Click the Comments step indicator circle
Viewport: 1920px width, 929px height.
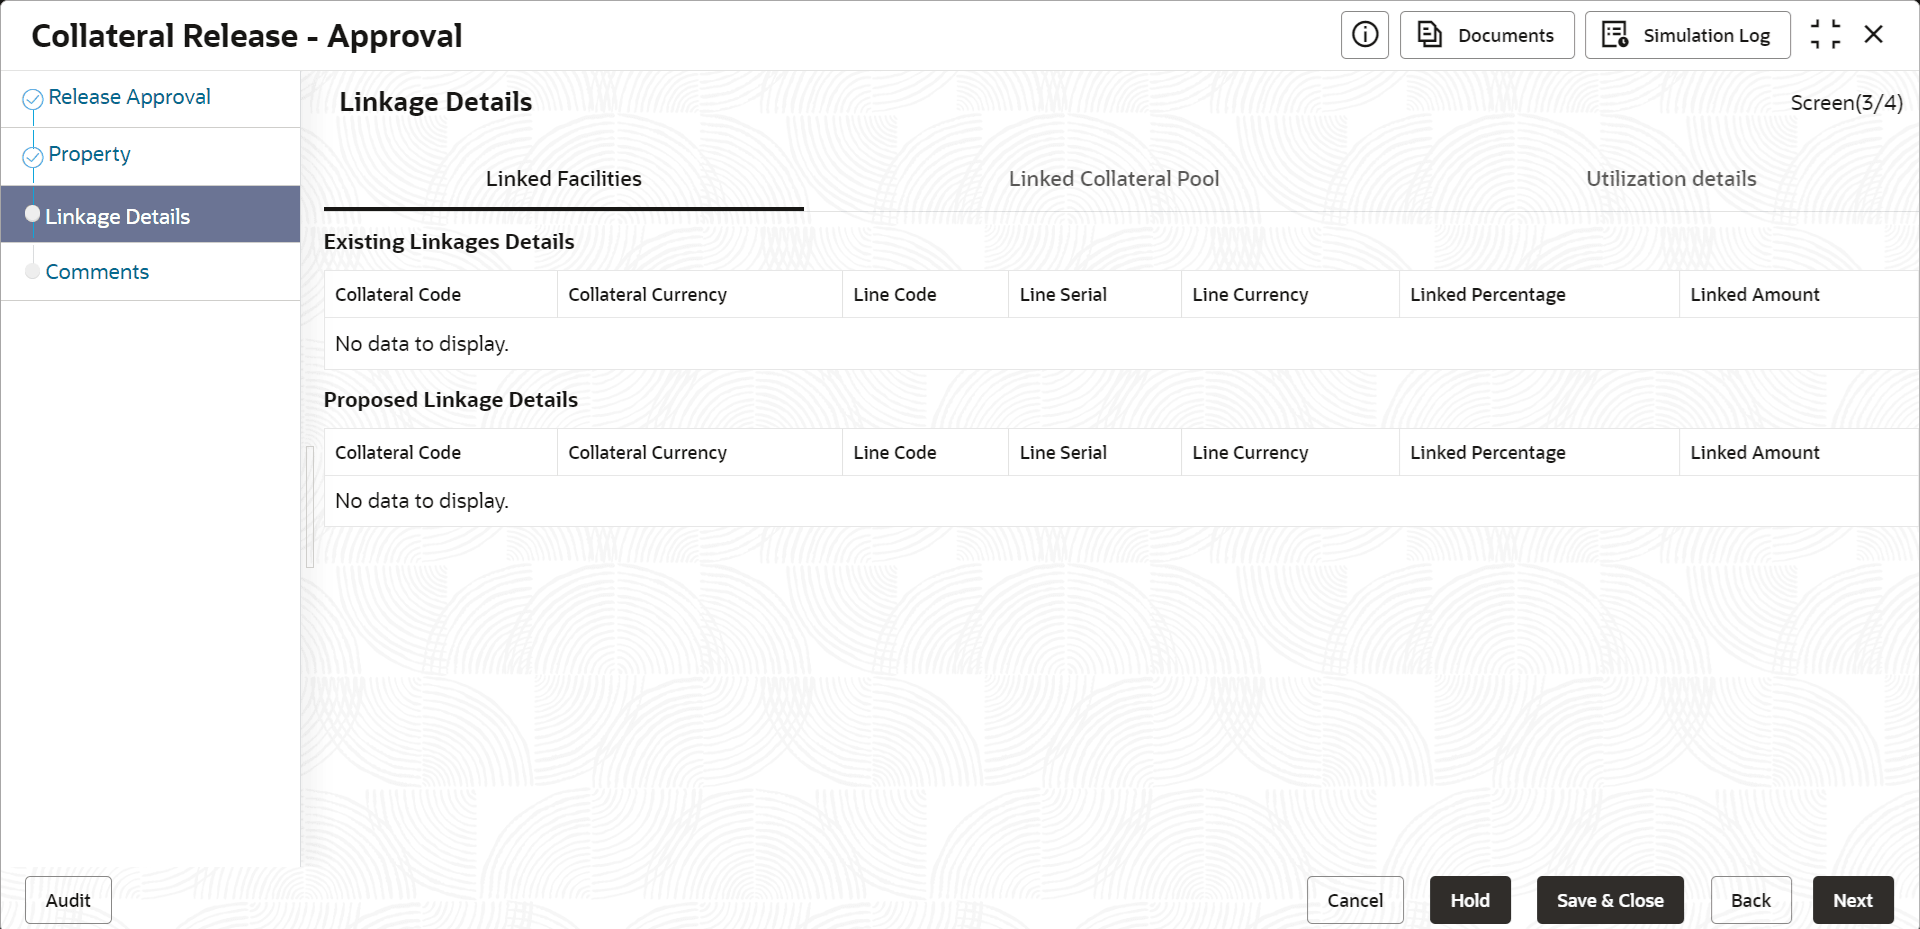33,272
